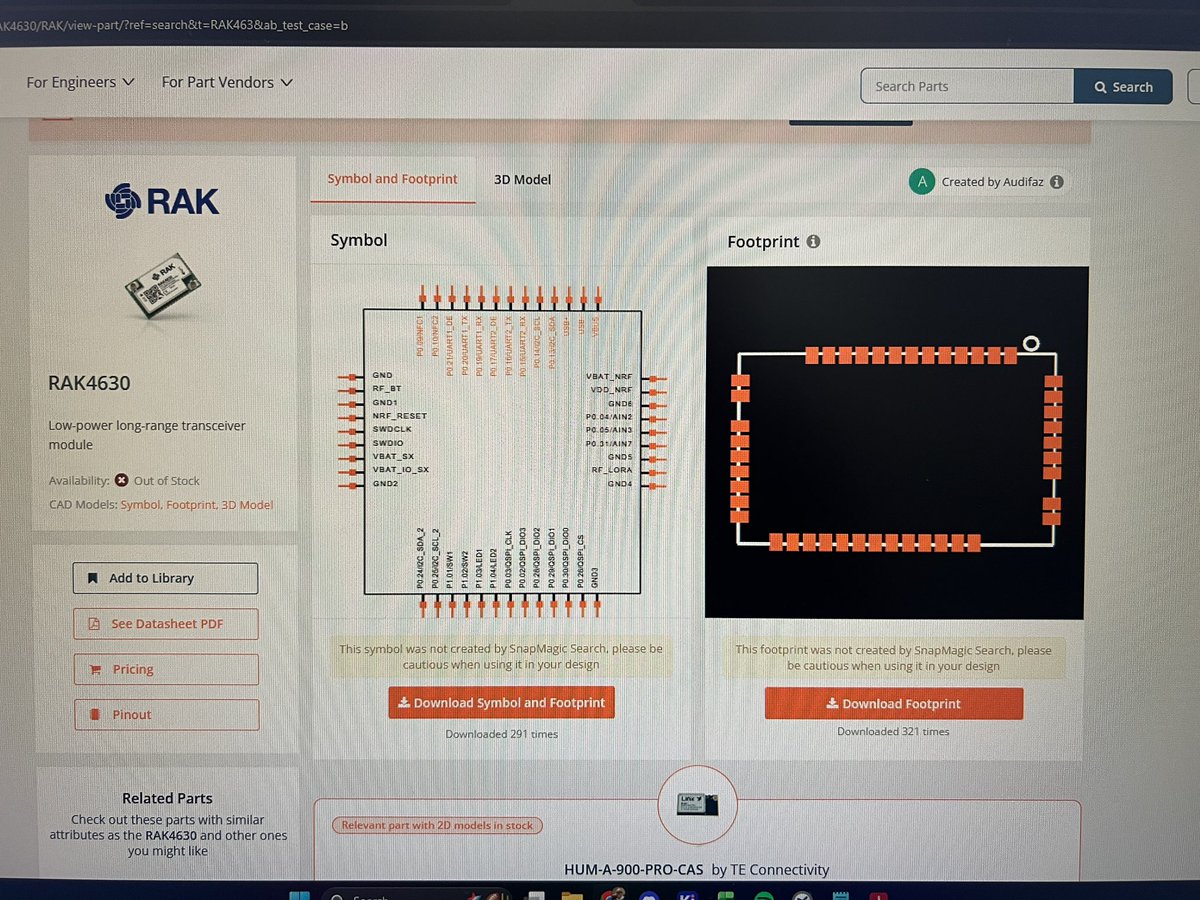
Task: Click the Footprint link under CAD Models
Action: click(191, 505)
